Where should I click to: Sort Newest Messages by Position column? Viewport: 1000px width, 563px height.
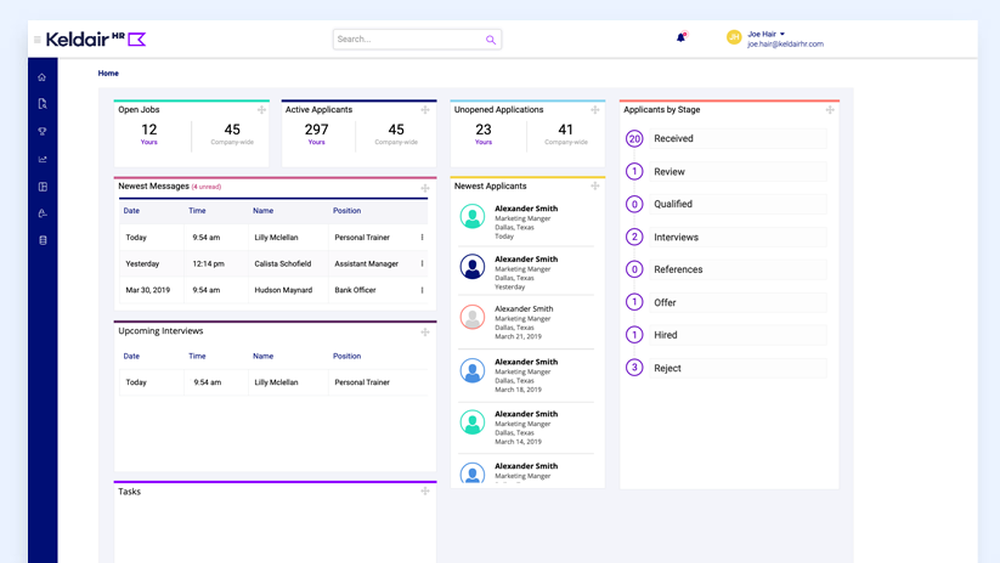point(347,210)
